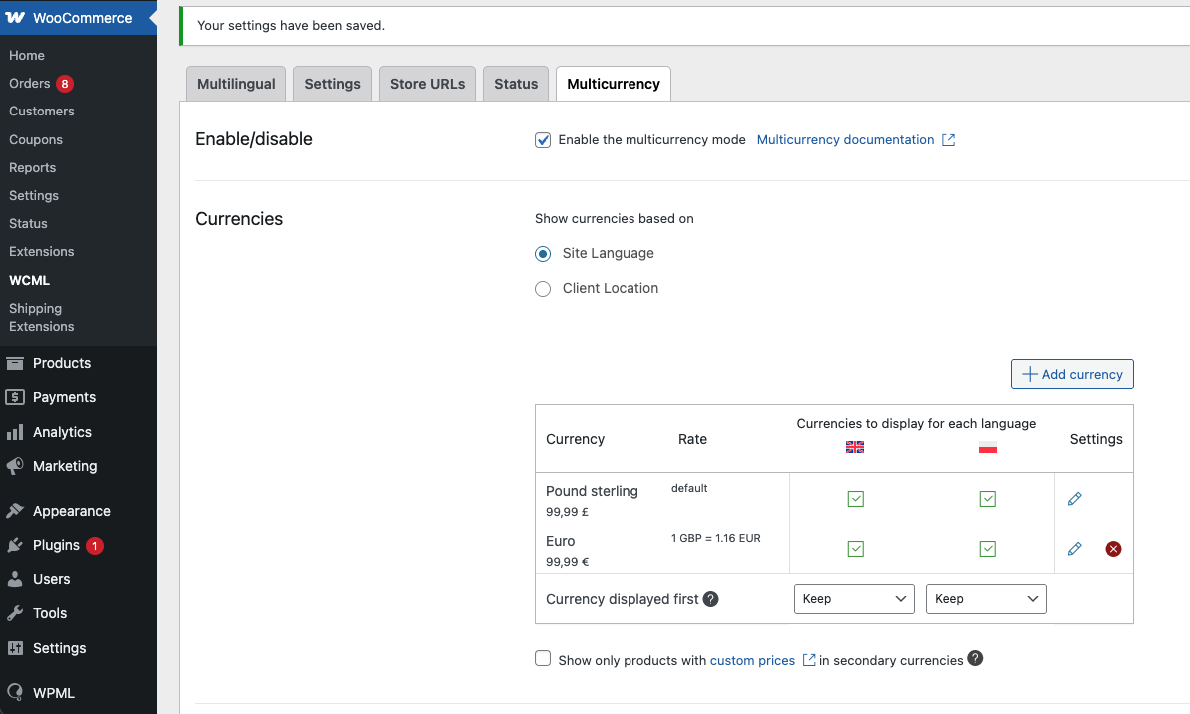Select the Client Location radio option
Image resolution: width=1190 pixels, height=714 pixels.
coord(543,289)
